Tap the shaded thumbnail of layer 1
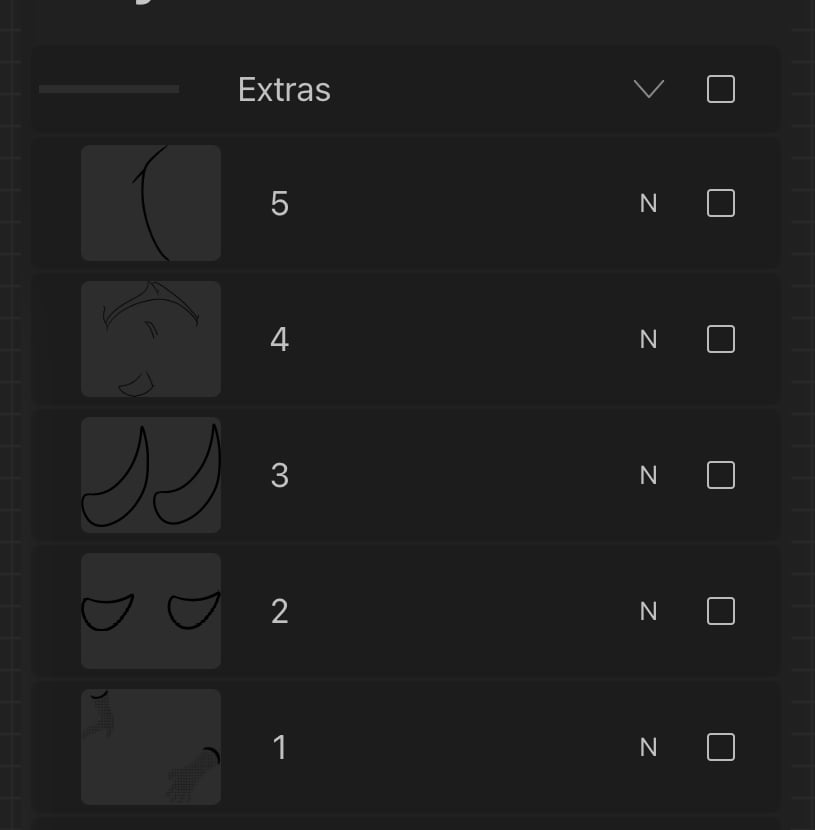Screen dimensions: 815x830 click(151, 747)
